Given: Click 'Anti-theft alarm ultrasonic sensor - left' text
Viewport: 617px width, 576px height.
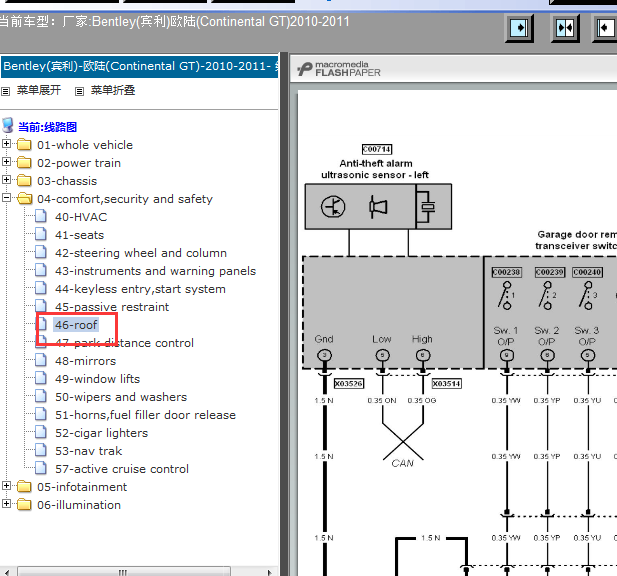Looking at the screenshot, I should coord(375,169).
